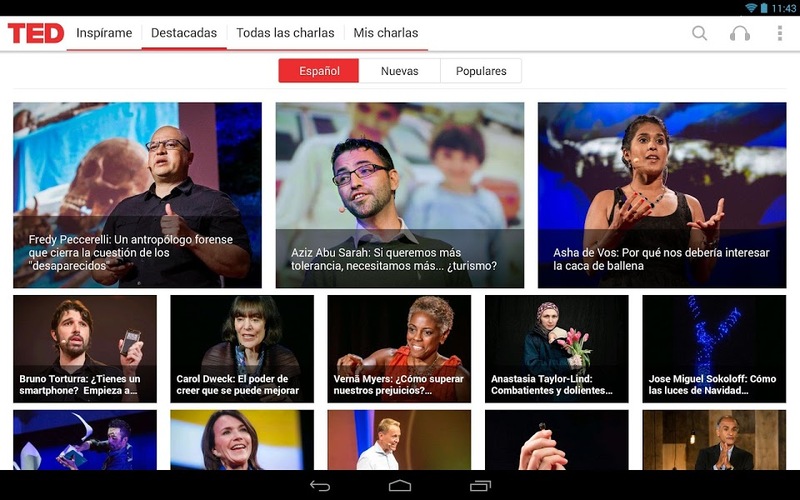Open Carol Dweck's talk card
The image size is (800, 500).
242,349
